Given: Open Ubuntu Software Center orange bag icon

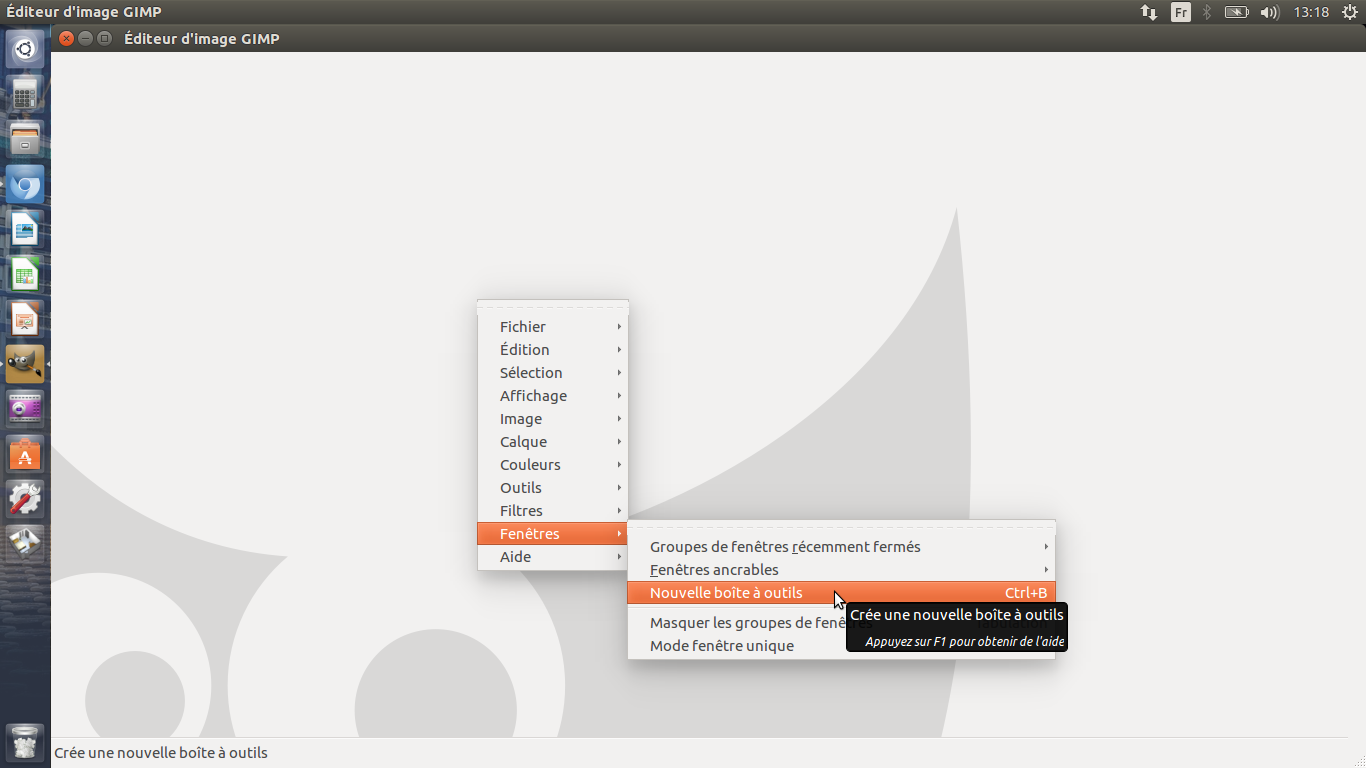Looking at the screenshot, I should tap(25, 455).
